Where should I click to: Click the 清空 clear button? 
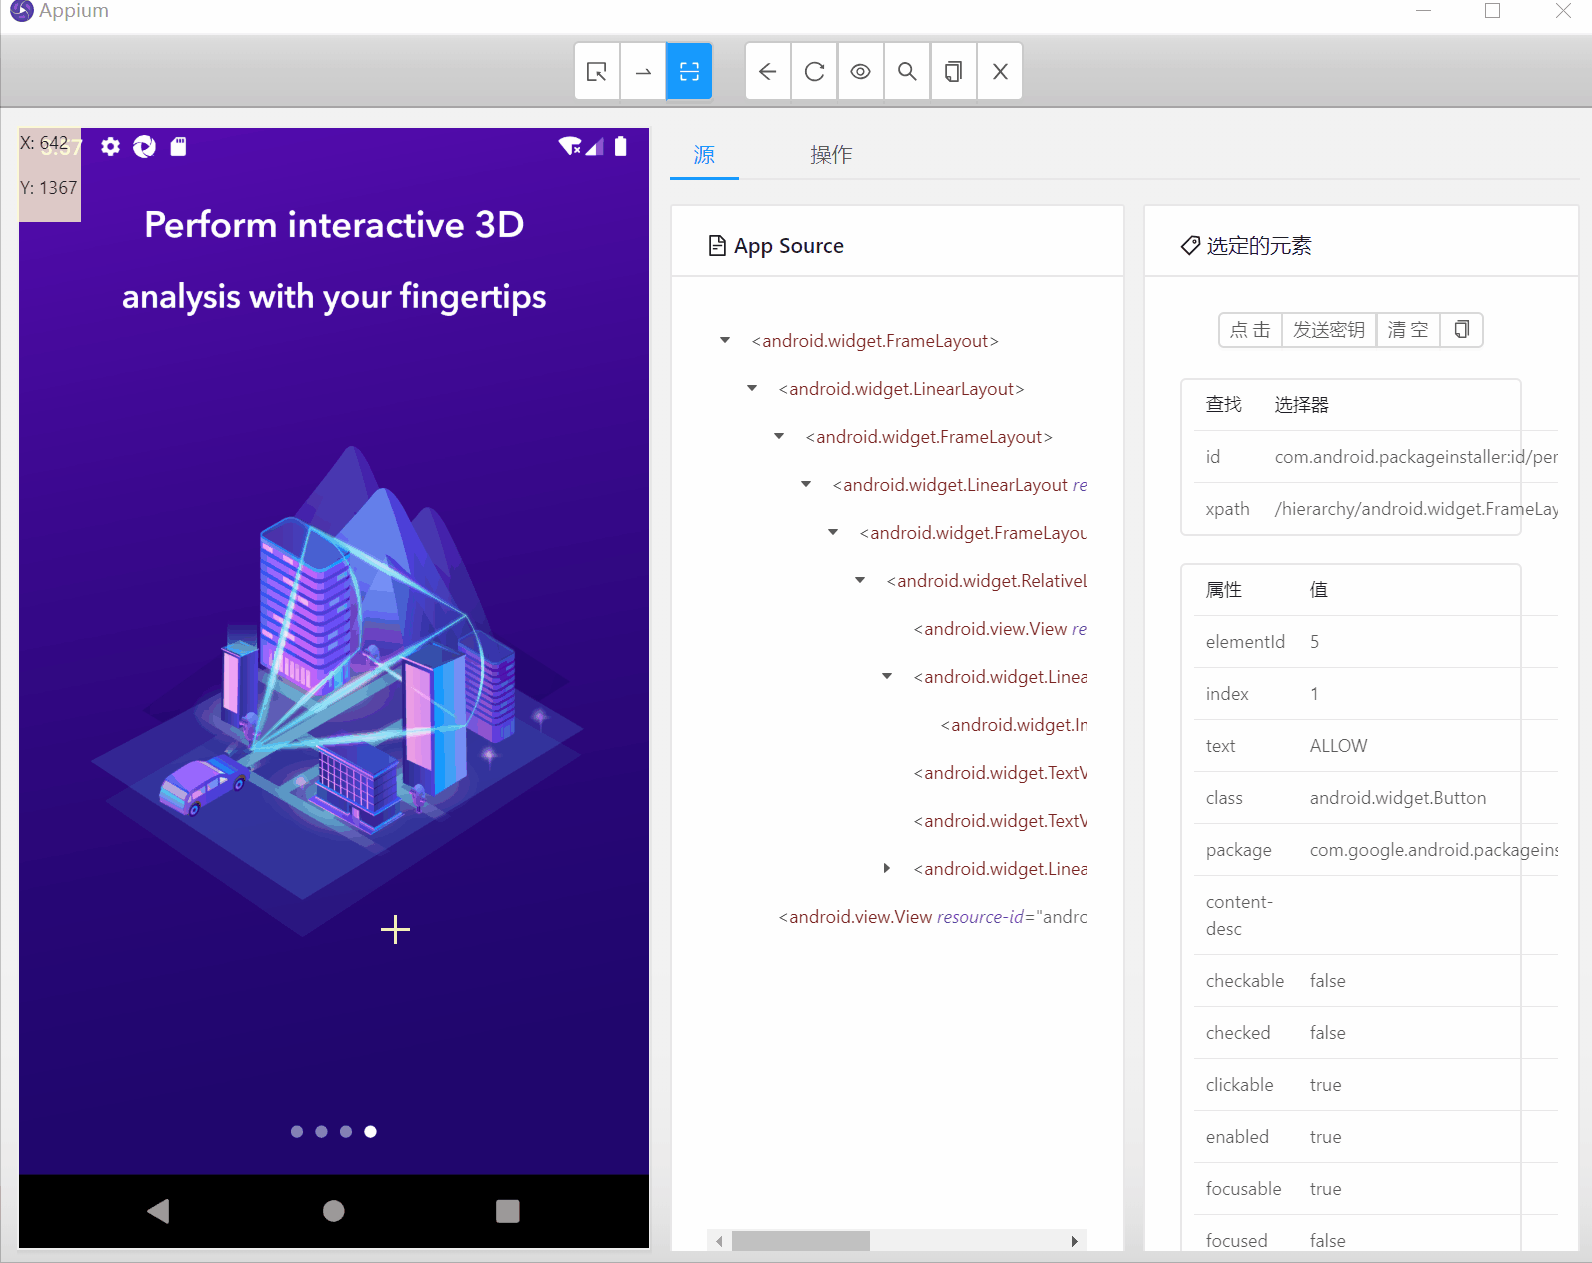pyautogui.click(x=1408, y=329)
